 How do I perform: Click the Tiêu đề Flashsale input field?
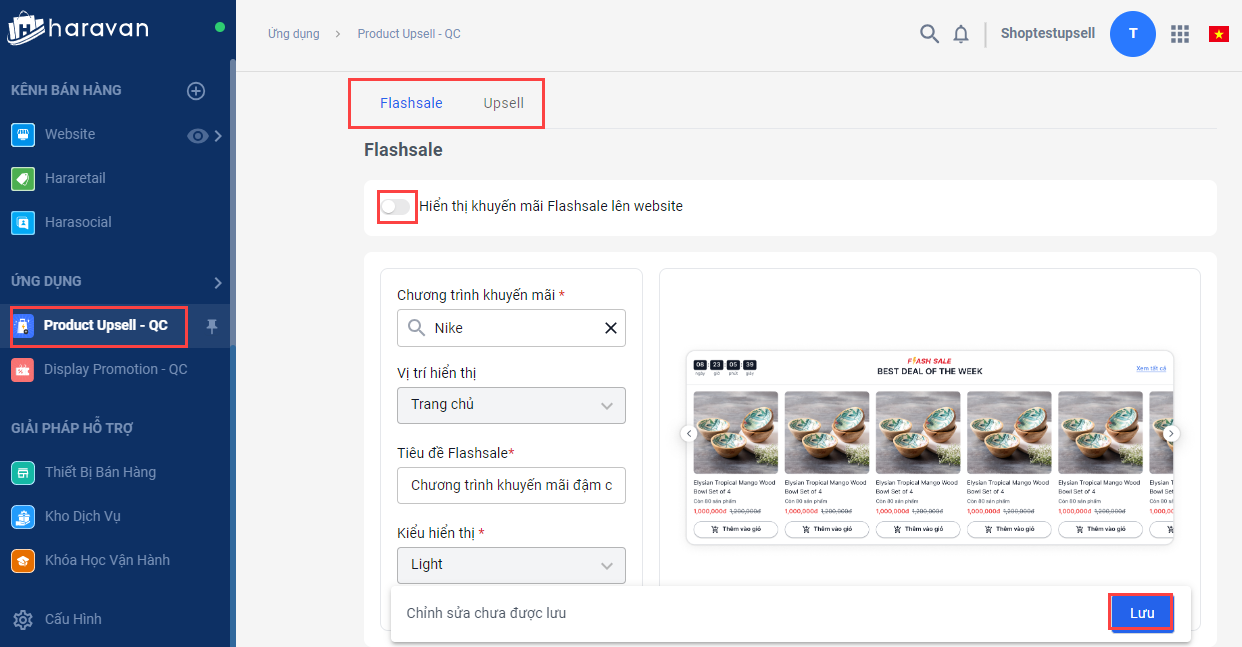511,485
